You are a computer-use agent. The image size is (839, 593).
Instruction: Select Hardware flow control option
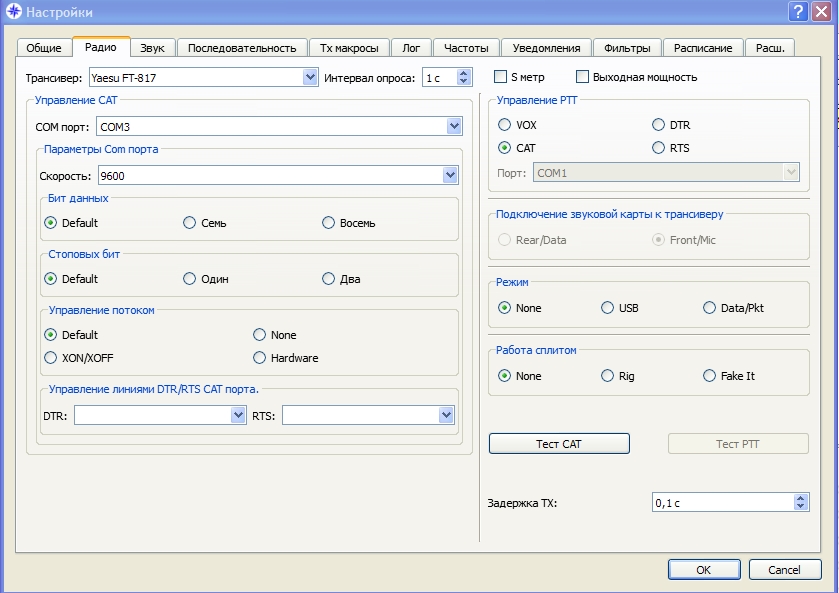[260, 358]
